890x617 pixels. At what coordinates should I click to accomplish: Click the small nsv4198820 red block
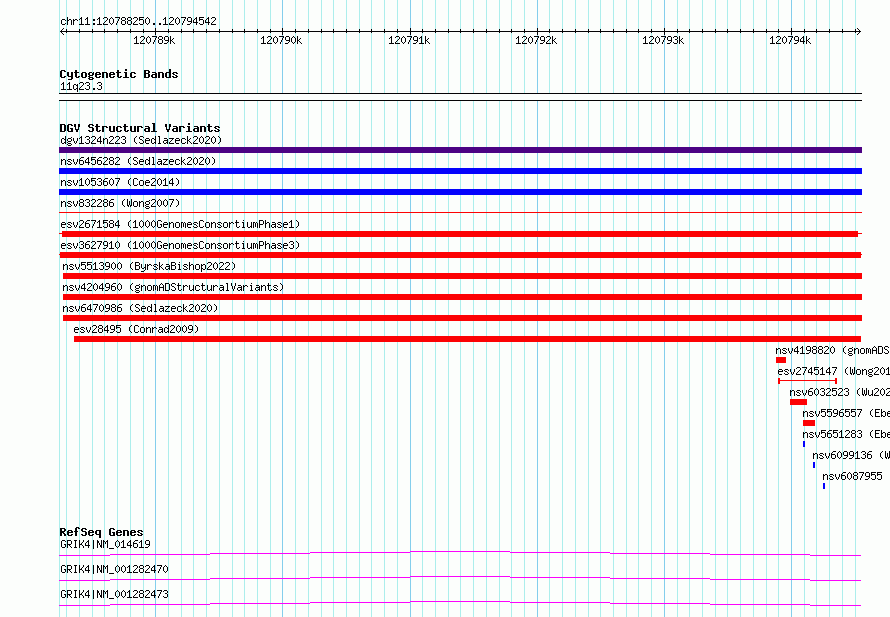tap(781, 360)
